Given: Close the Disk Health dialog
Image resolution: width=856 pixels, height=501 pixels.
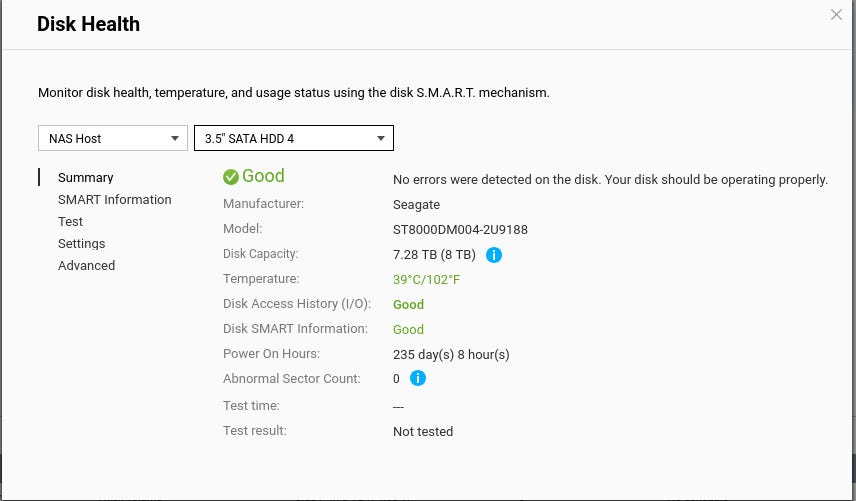Looking at the screenshot, I should 836,15.
